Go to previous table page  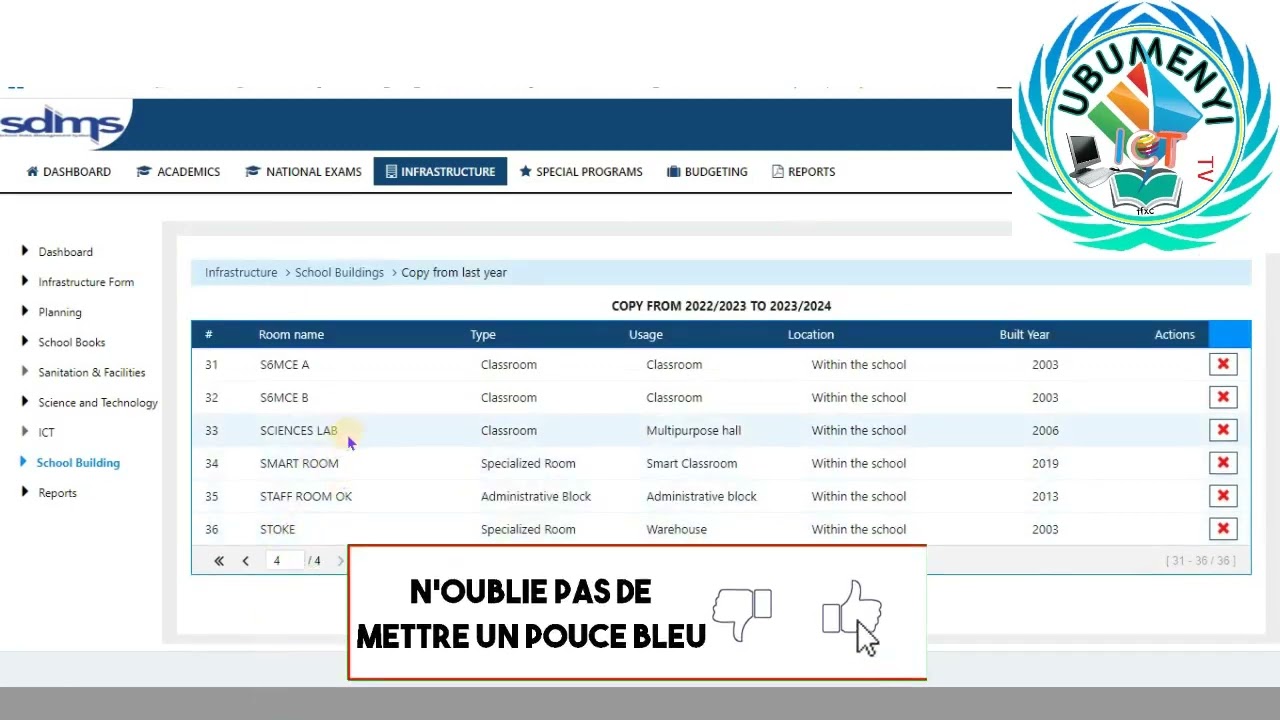(x=246, y=561)
